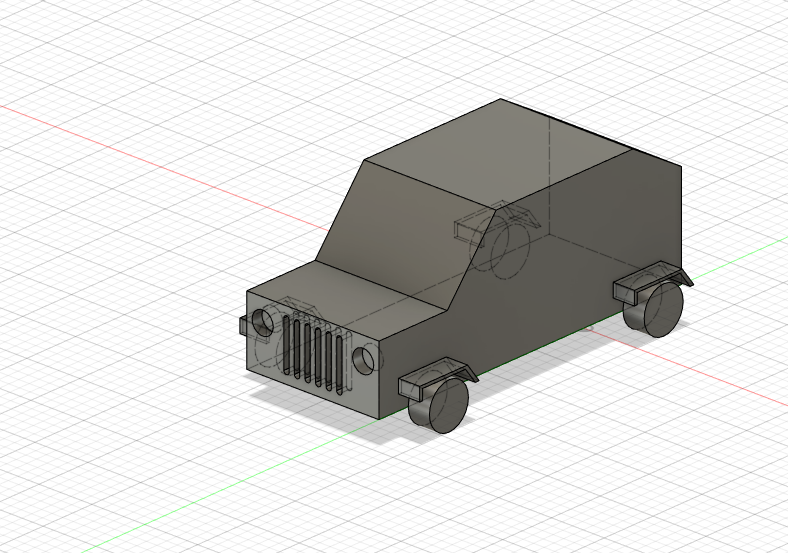Select the fender above the near front wheel
The height and width of the screenshot is (553, 788).
click(x=437, y=376)
